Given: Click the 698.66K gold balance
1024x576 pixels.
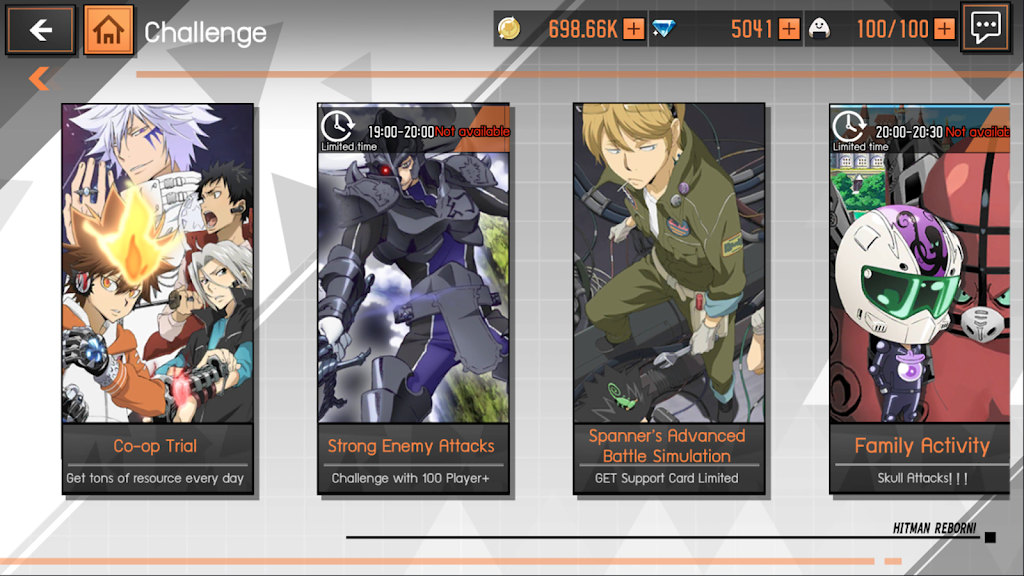Looking at the screenshot, I should [583, 29].
